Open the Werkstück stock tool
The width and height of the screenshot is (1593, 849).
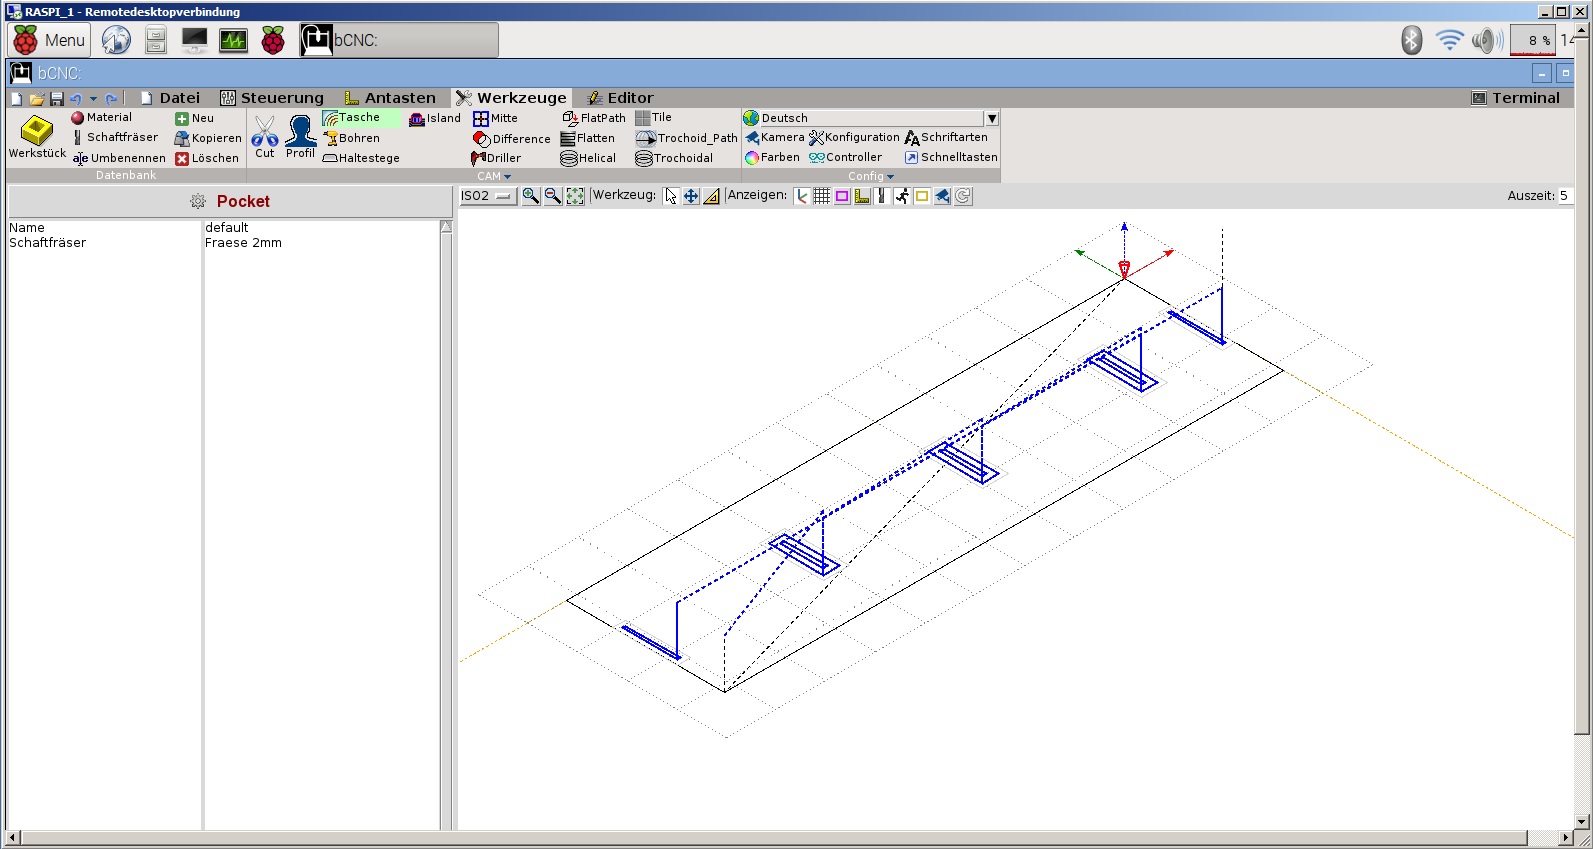pos(37,137)
